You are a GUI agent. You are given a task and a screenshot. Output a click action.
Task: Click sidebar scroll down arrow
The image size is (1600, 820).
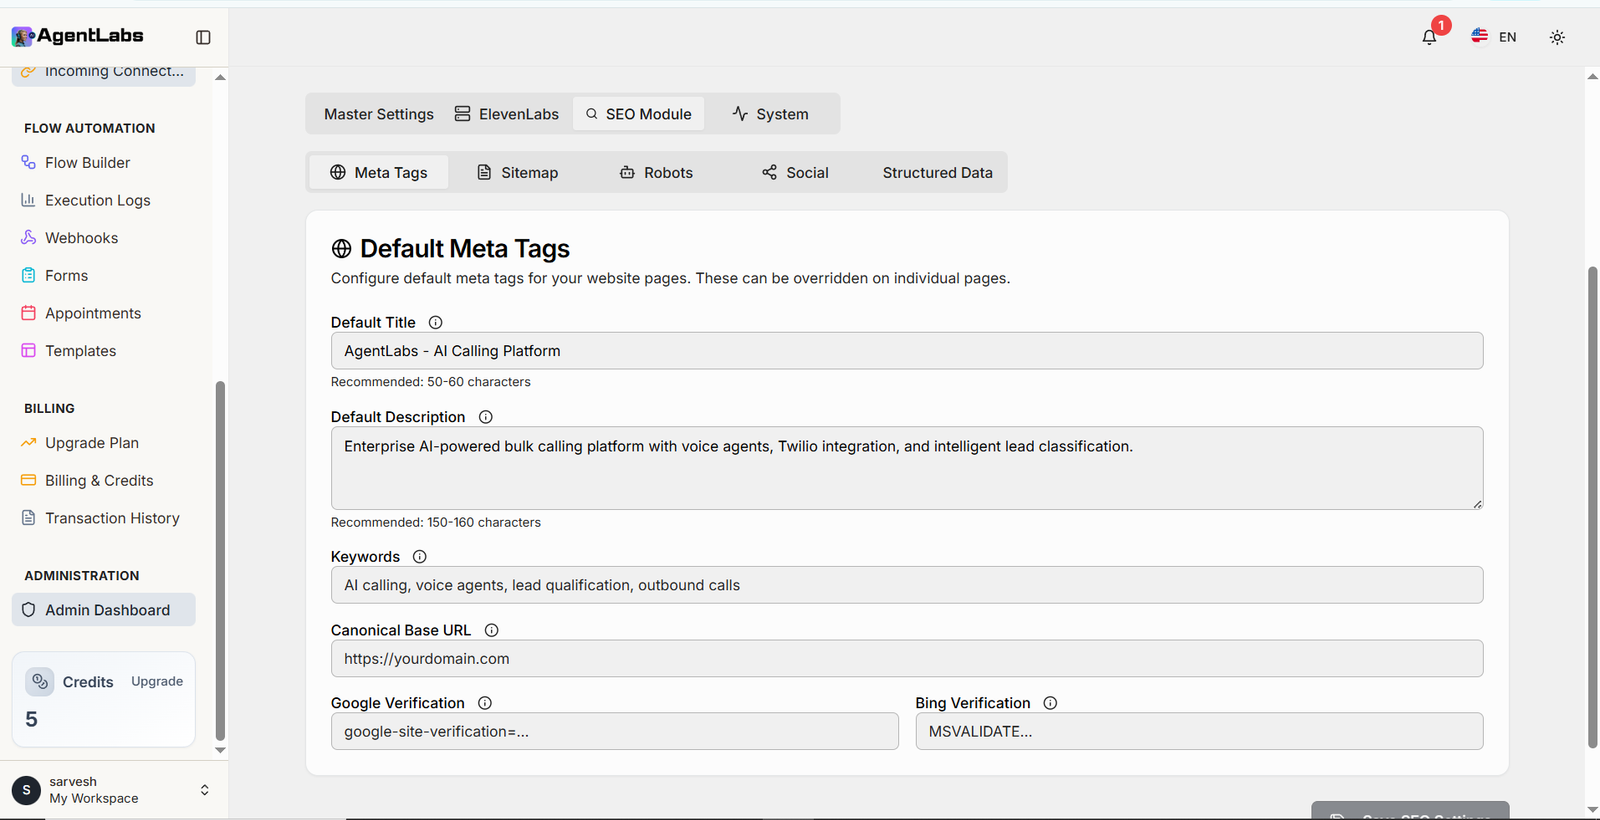point(220,750)
